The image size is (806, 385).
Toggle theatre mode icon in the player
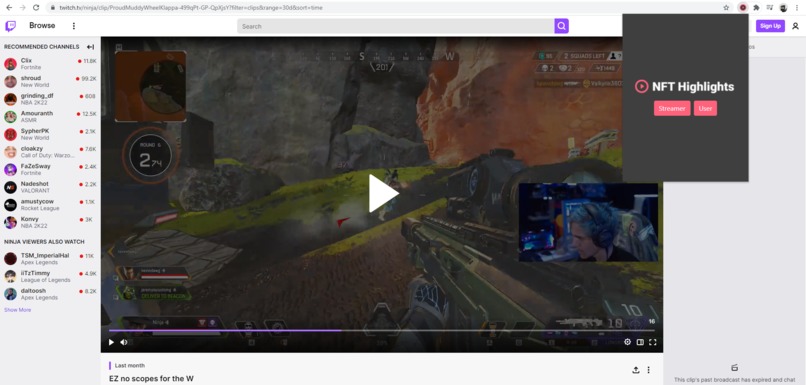point(640,342)
